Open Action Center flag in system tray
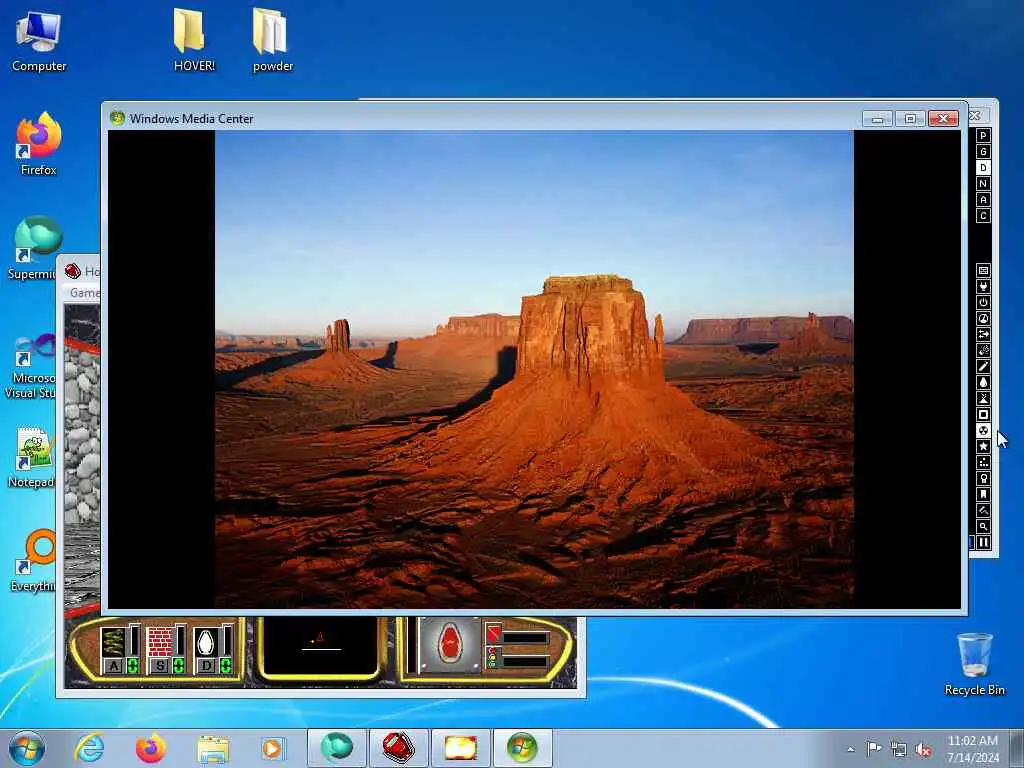Screen dimensions: 1024x768 click(x=874, y=748)
